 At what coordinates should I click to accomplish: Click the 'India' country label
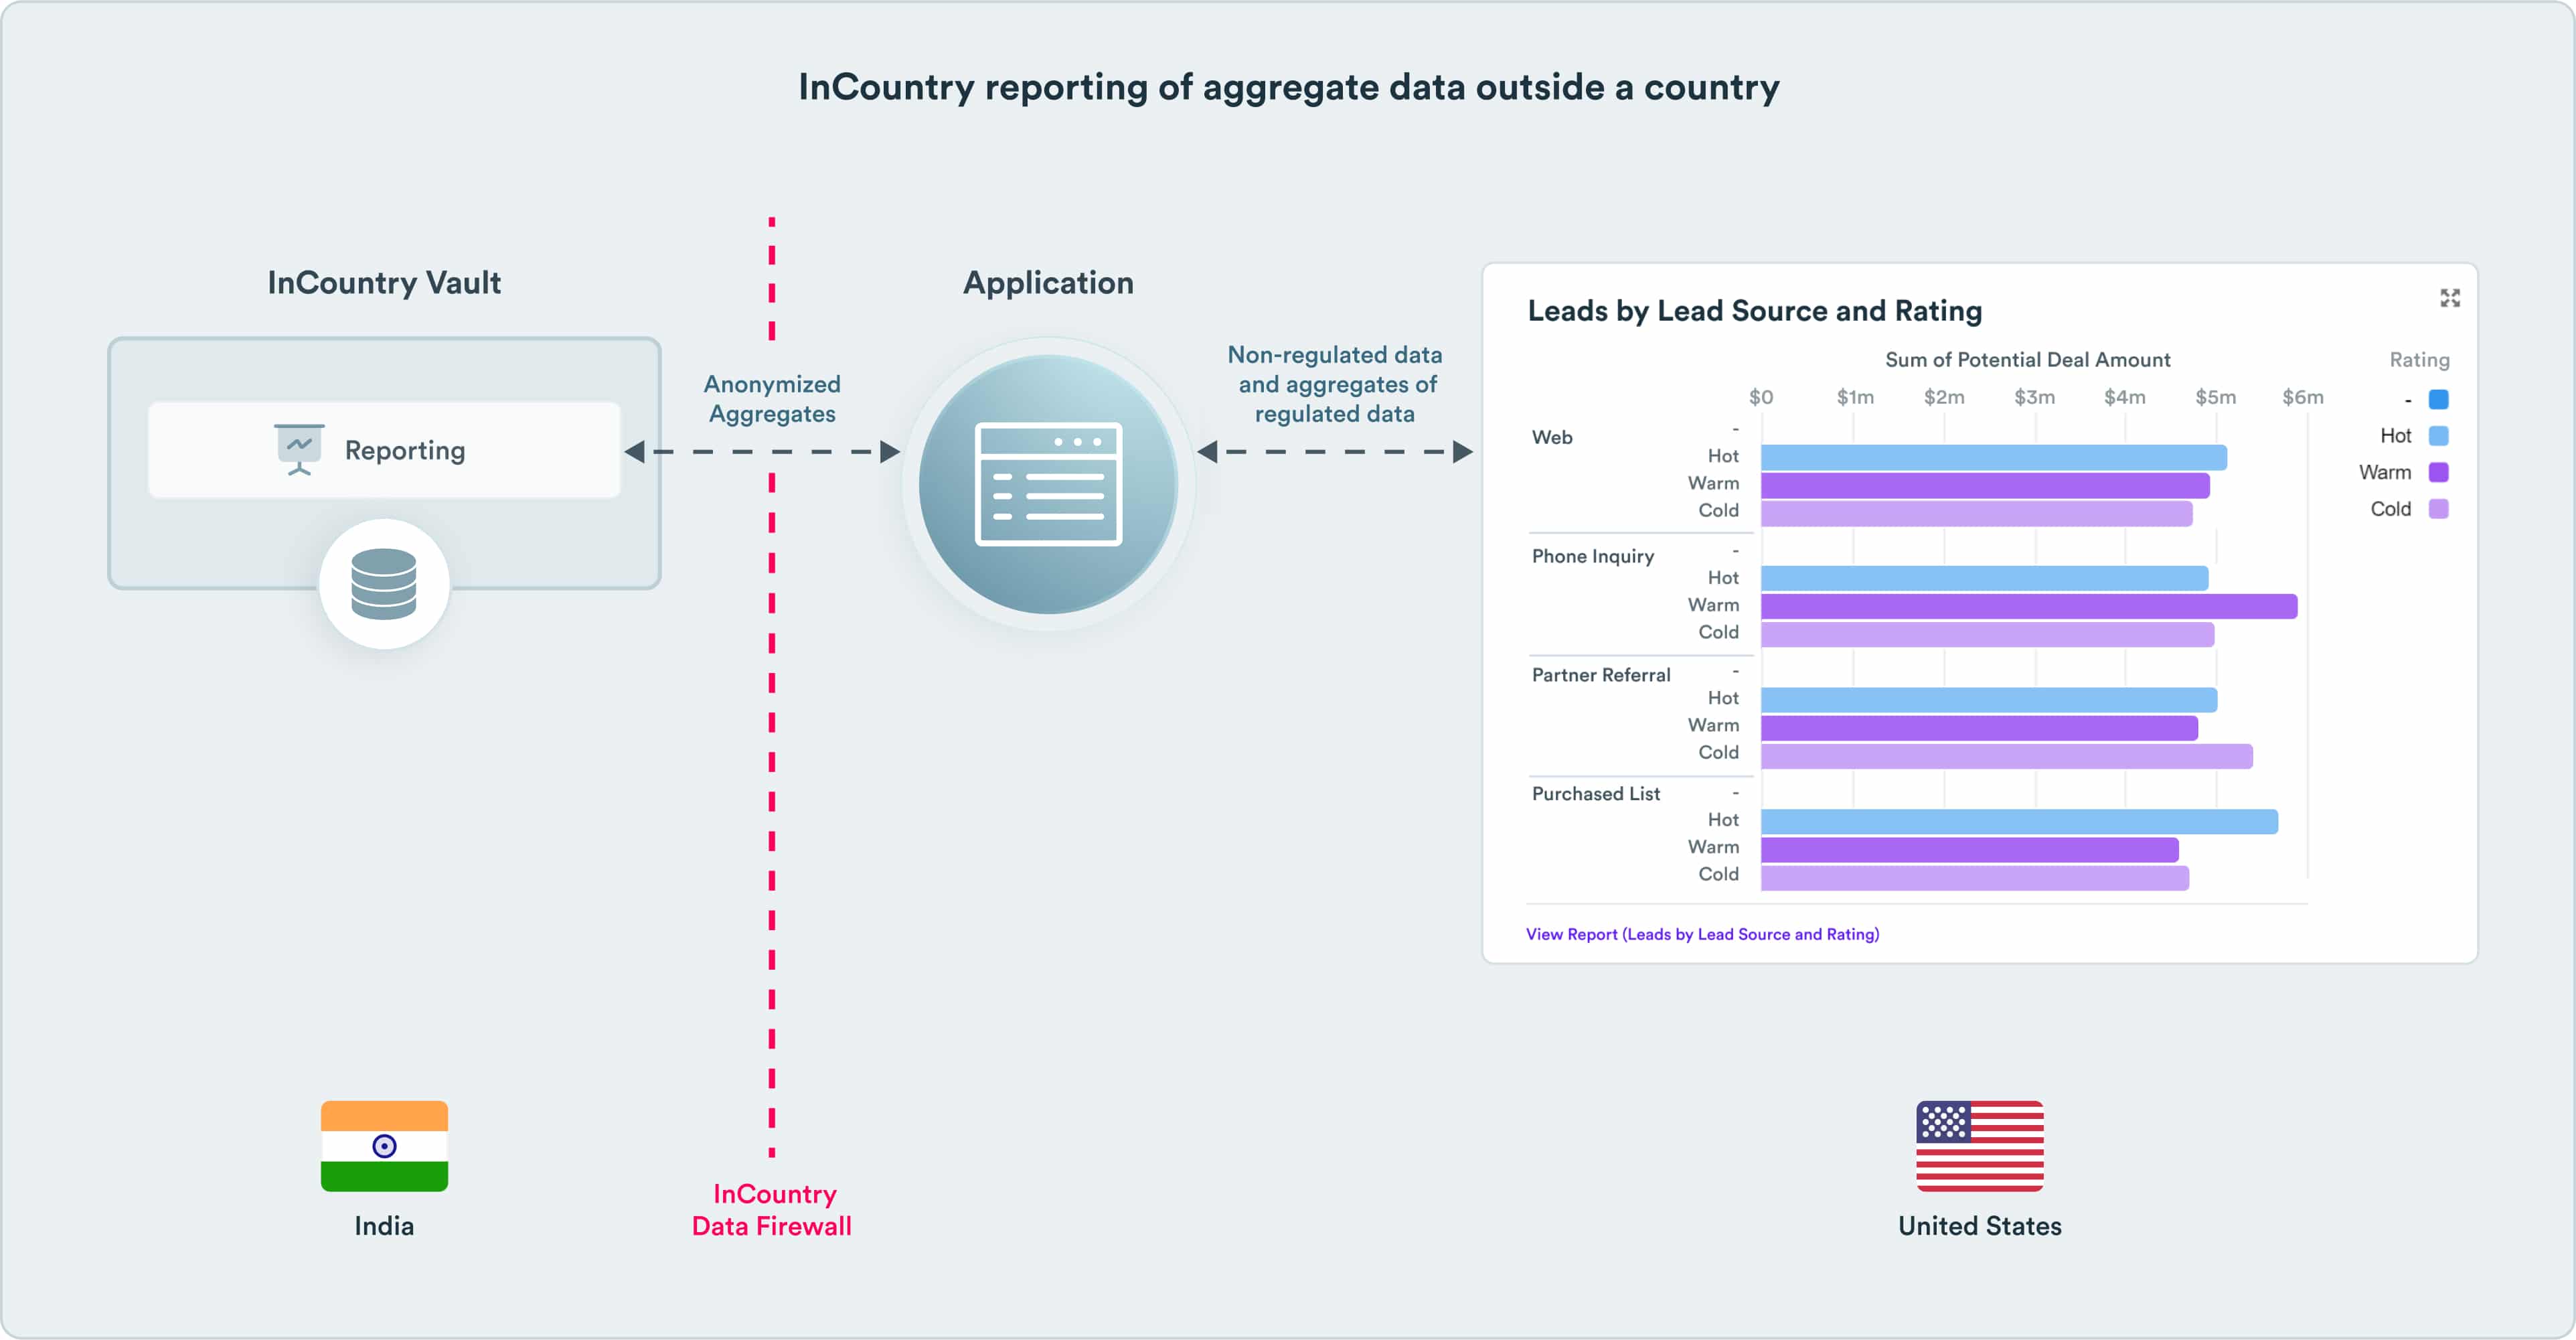point(384,1226)
